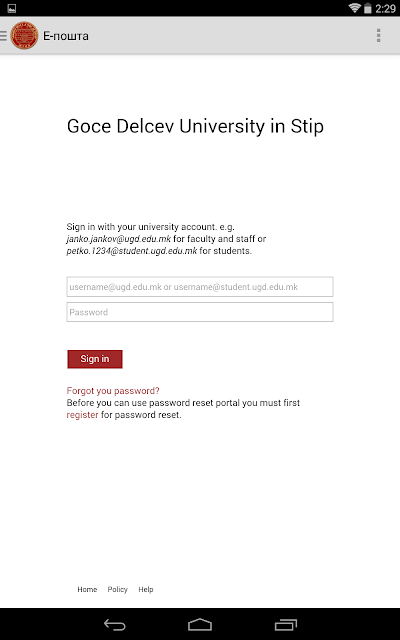Viewport: 400px width, 640px height.
Task: Tap the battery status icon
Action: point(368,8)
